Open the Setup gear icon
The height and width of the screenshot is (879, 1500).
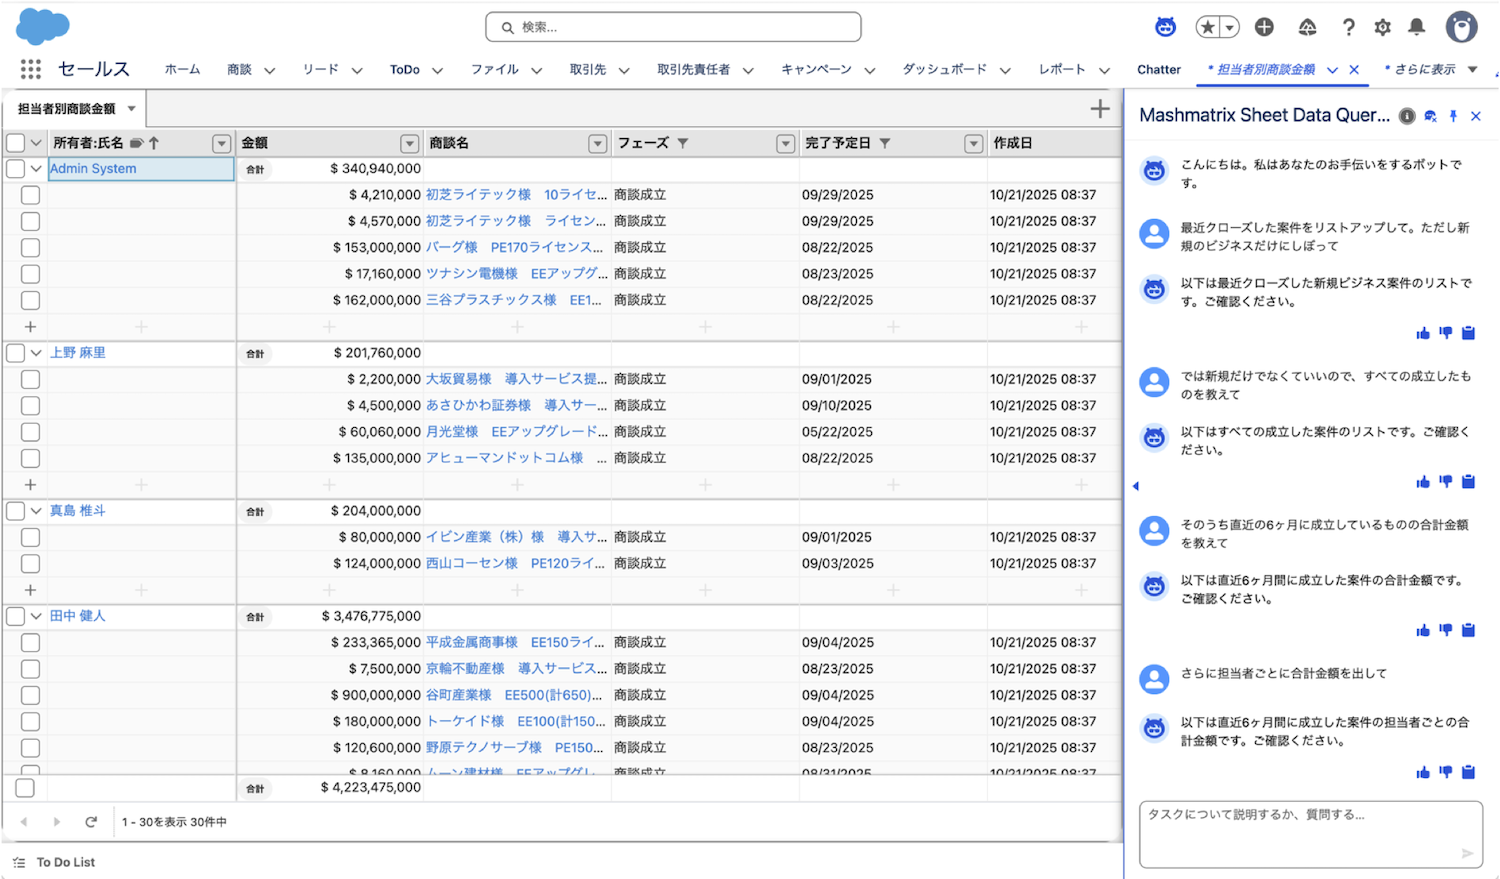[1382, 27]
